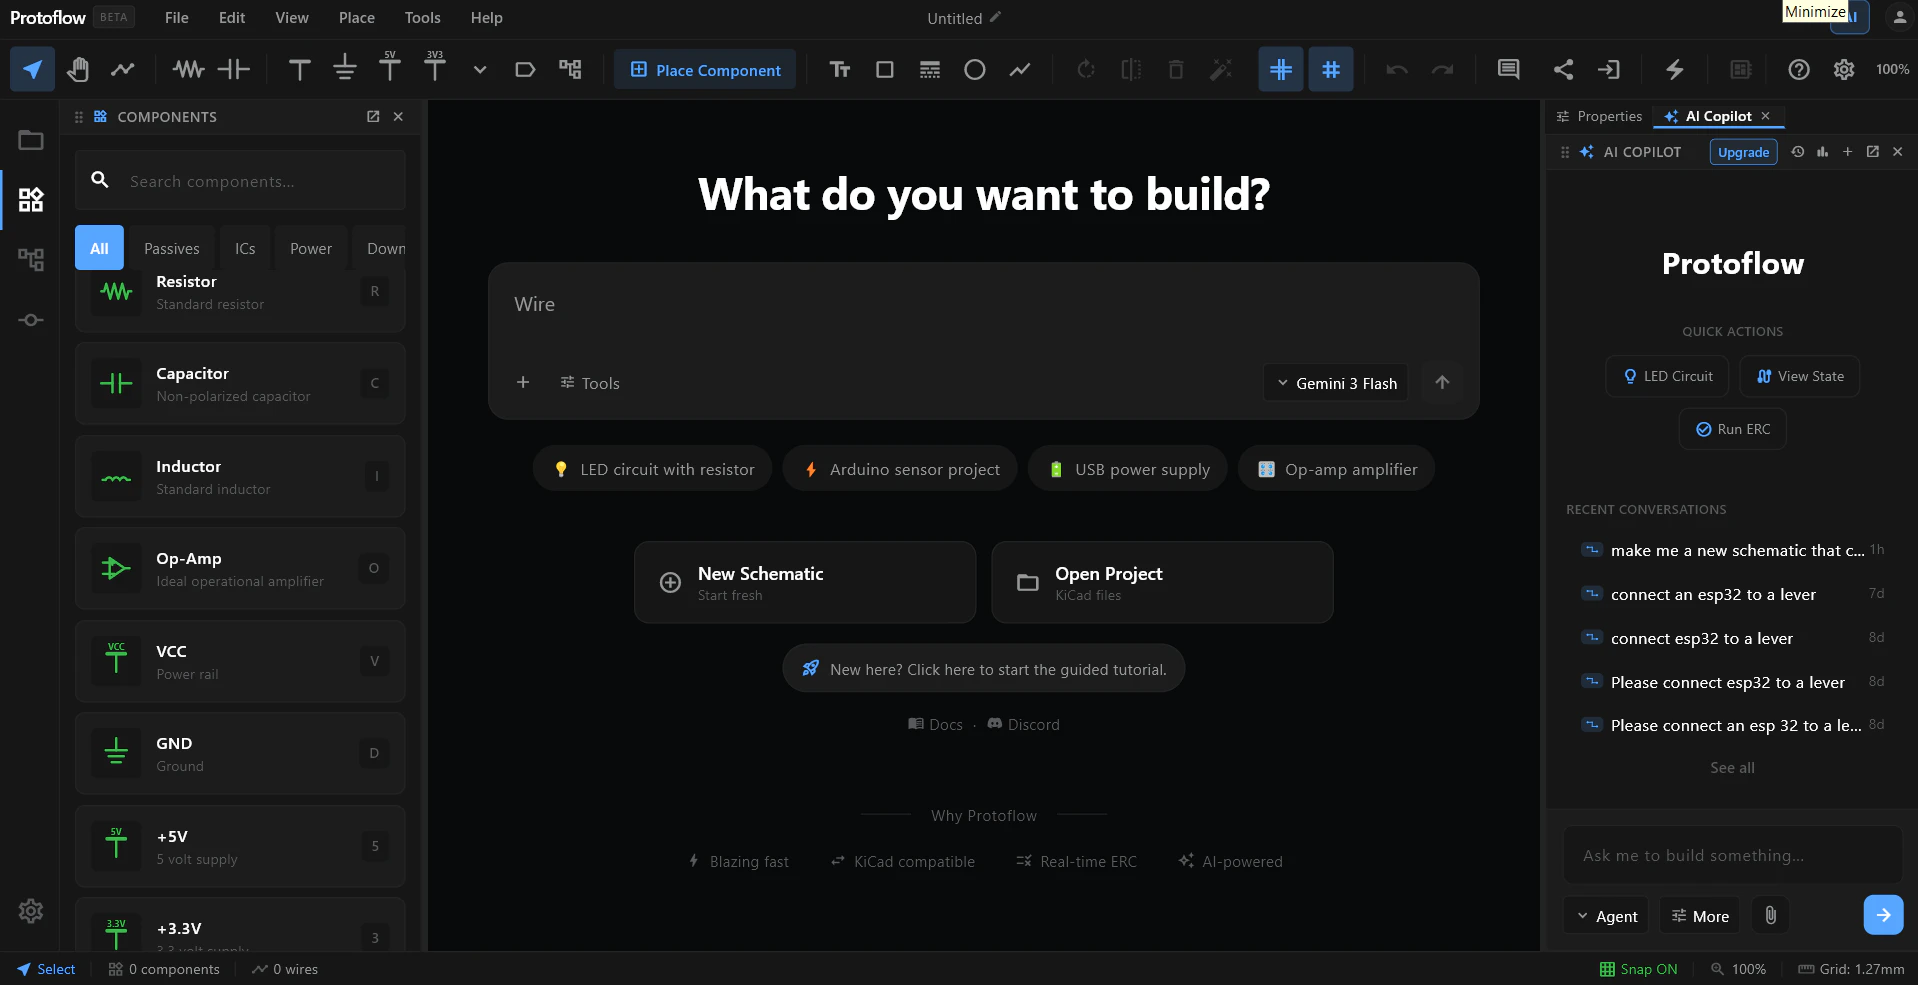
Task: Run the AI magic wand action
Action: point(1220,69)
